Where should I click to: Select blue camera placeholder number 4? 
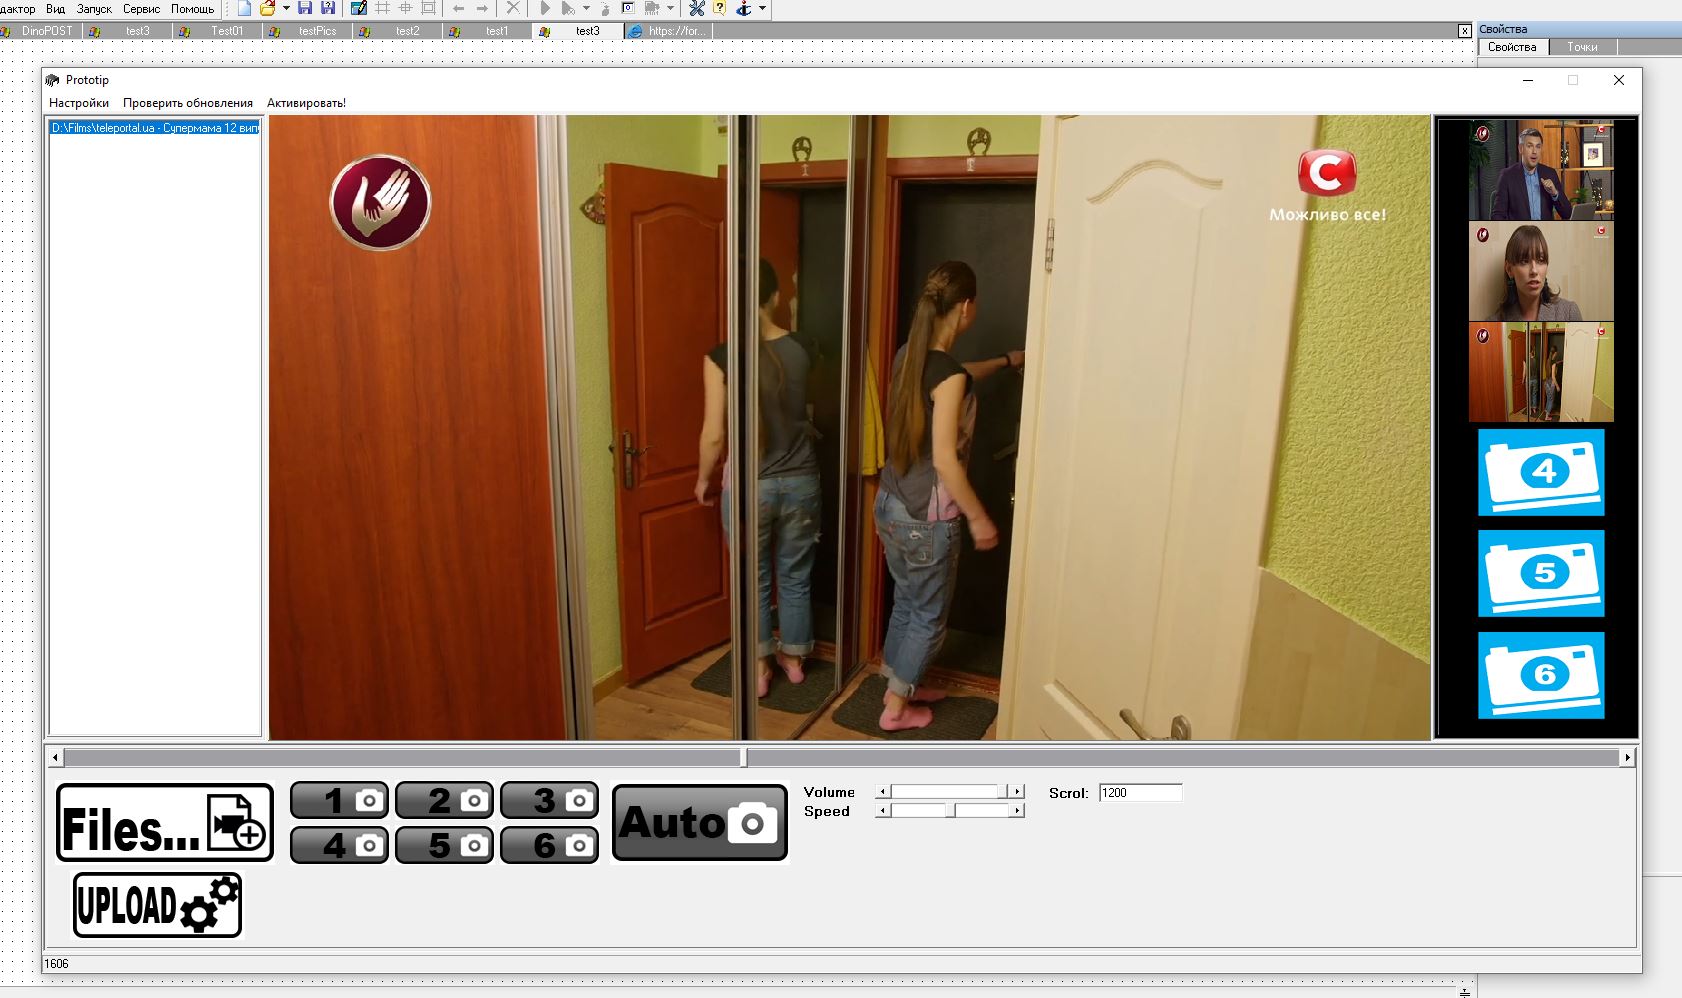click(1541, 472)
